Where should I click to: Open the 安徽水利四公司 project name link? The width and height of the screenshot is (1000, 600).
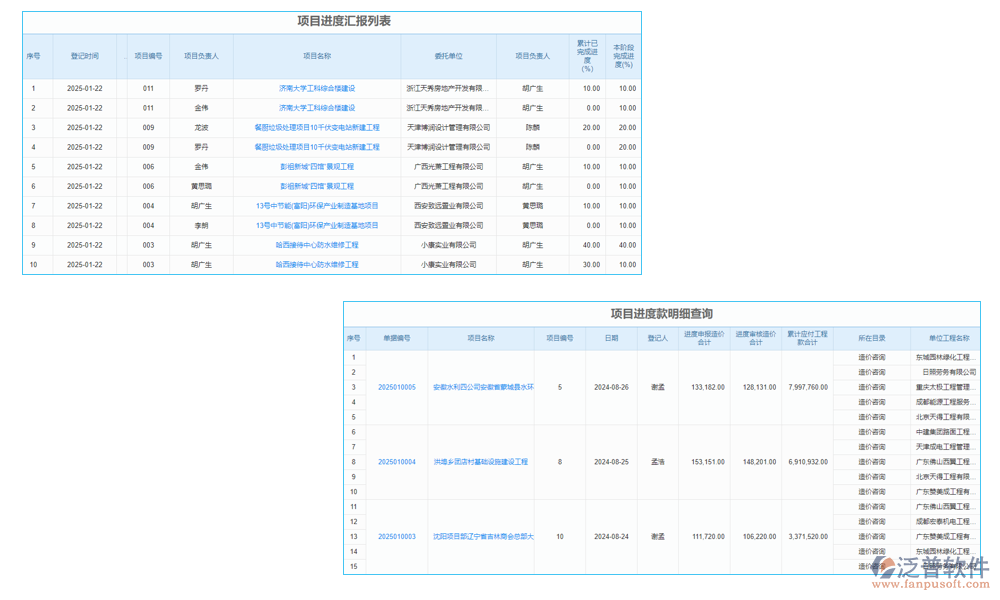pos(483,387)
